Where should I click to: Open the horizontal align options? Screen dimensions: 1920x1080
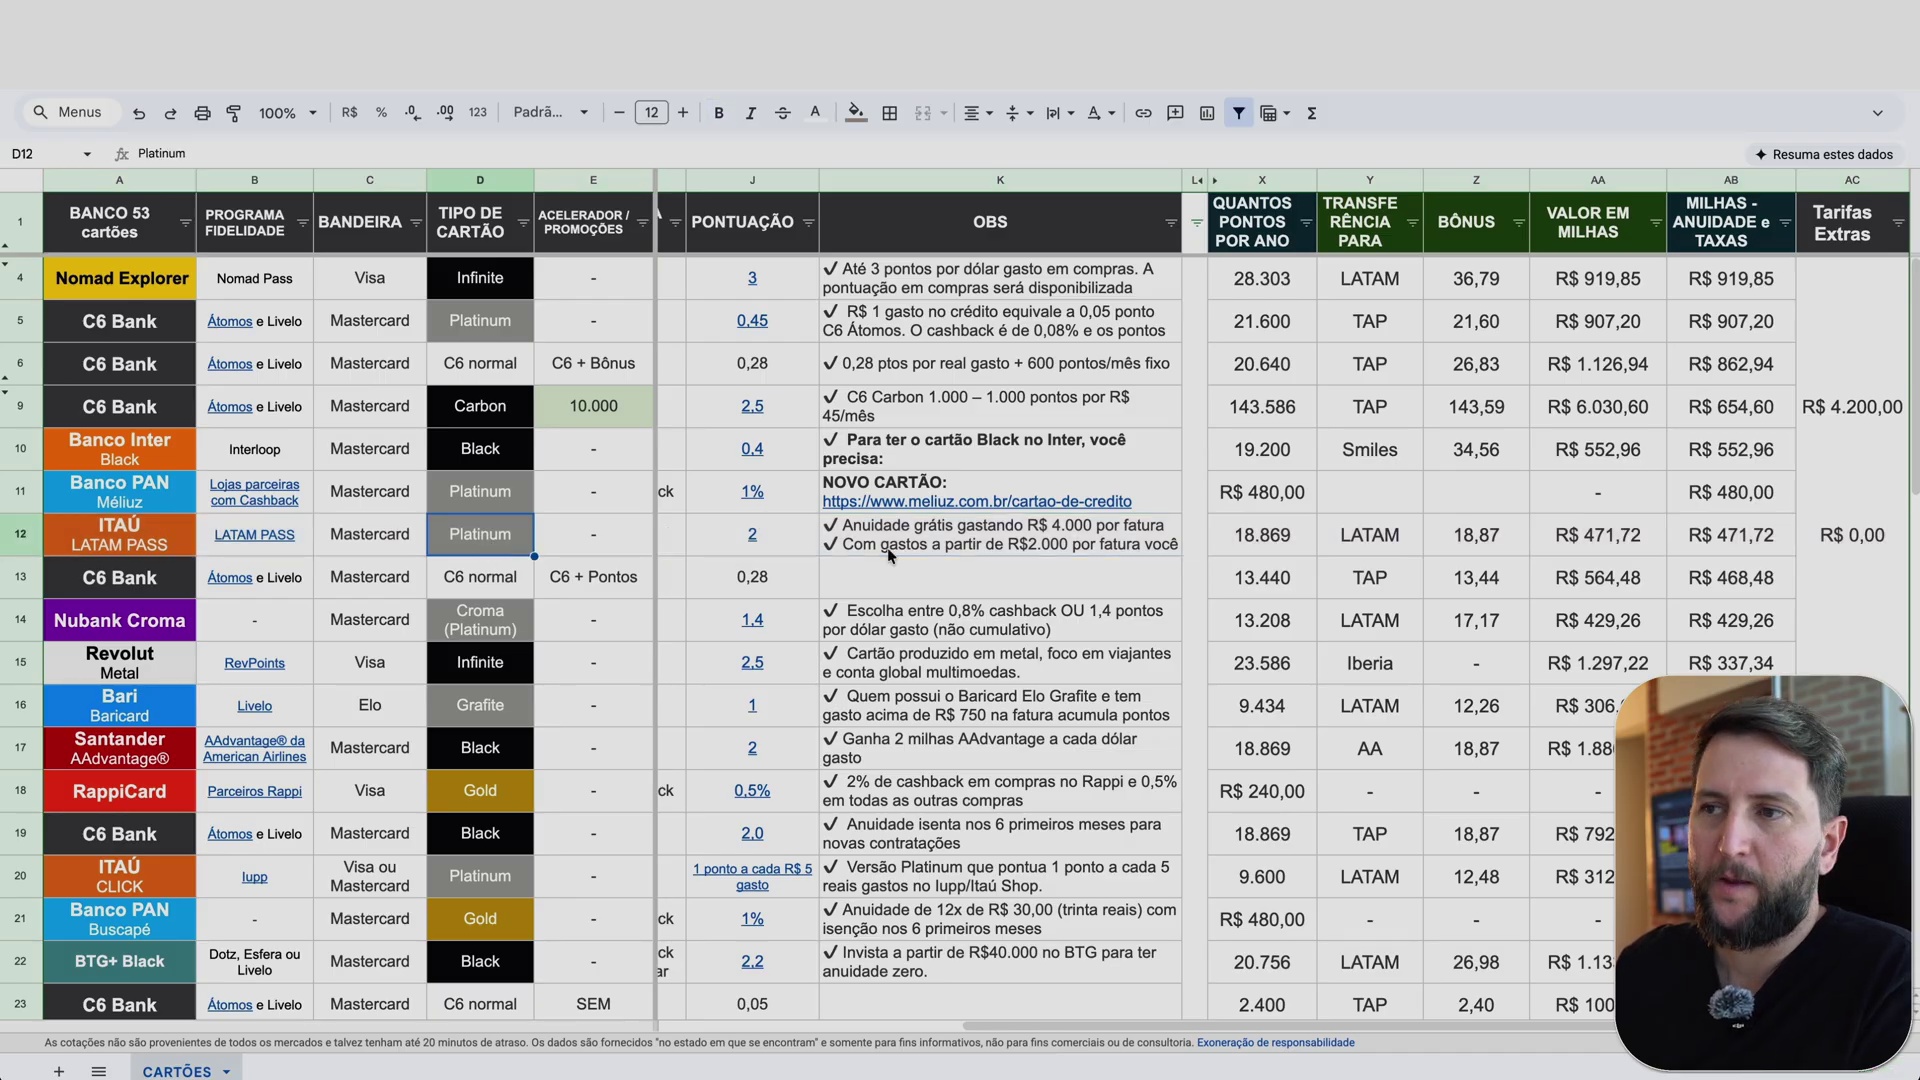point(977,113)
